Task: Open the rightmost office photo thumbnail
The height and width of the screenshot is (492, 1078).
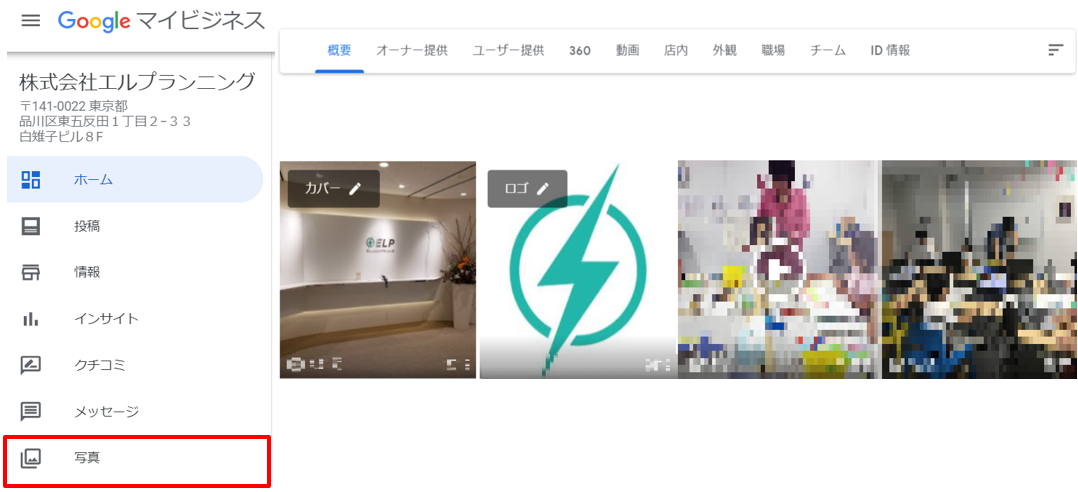Action: tap(979, 269)
